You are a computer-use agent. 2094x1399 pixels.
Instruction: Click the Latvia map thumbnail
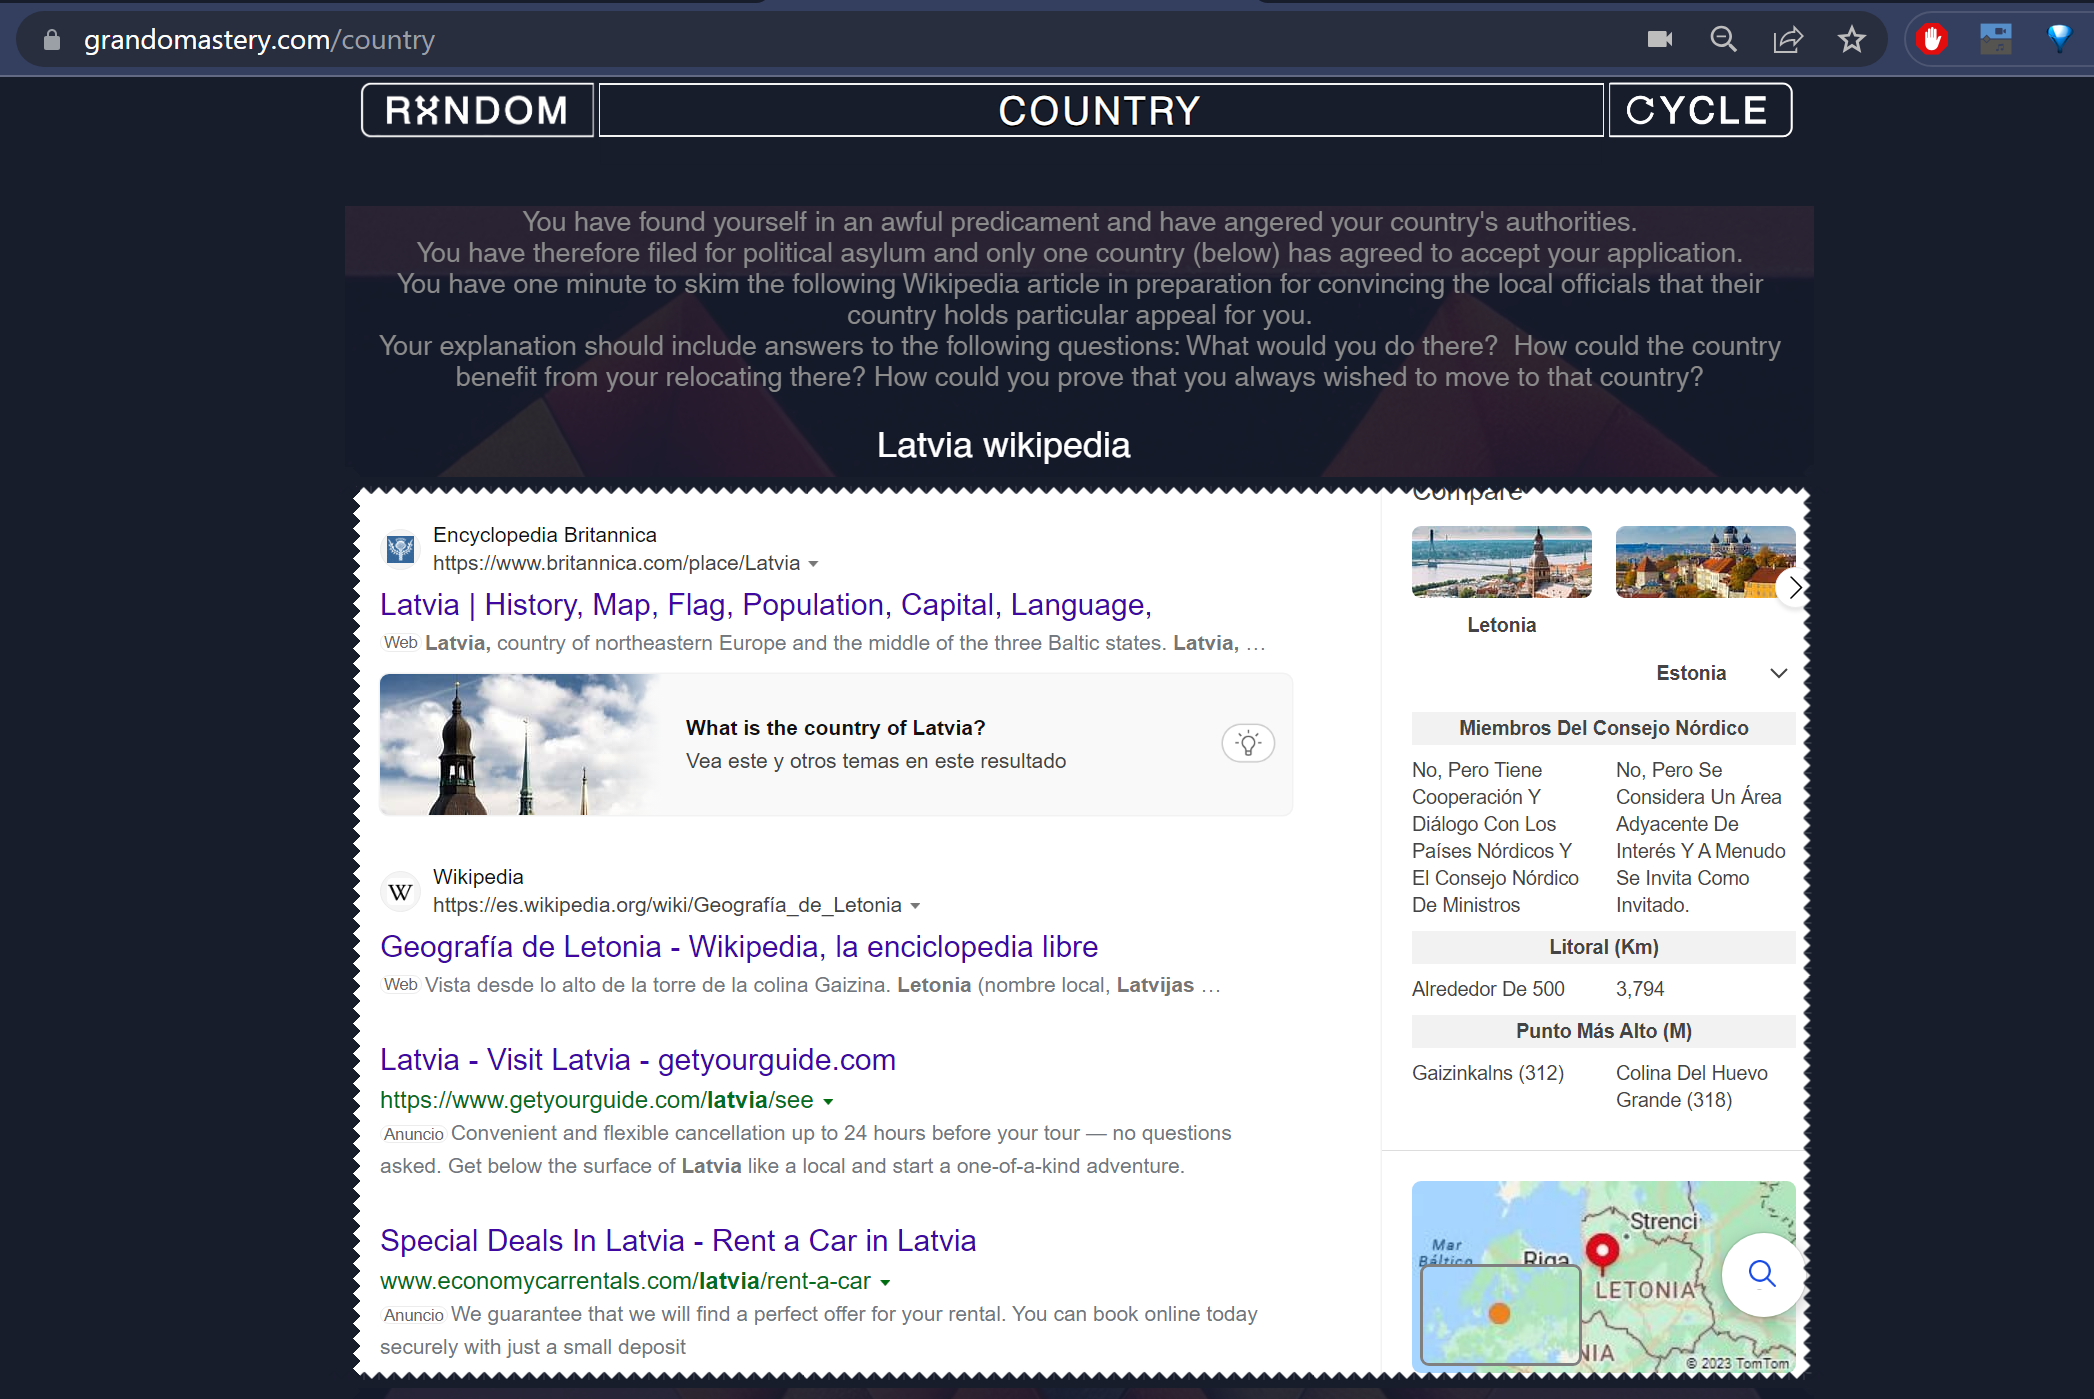coord(1603,1276)
